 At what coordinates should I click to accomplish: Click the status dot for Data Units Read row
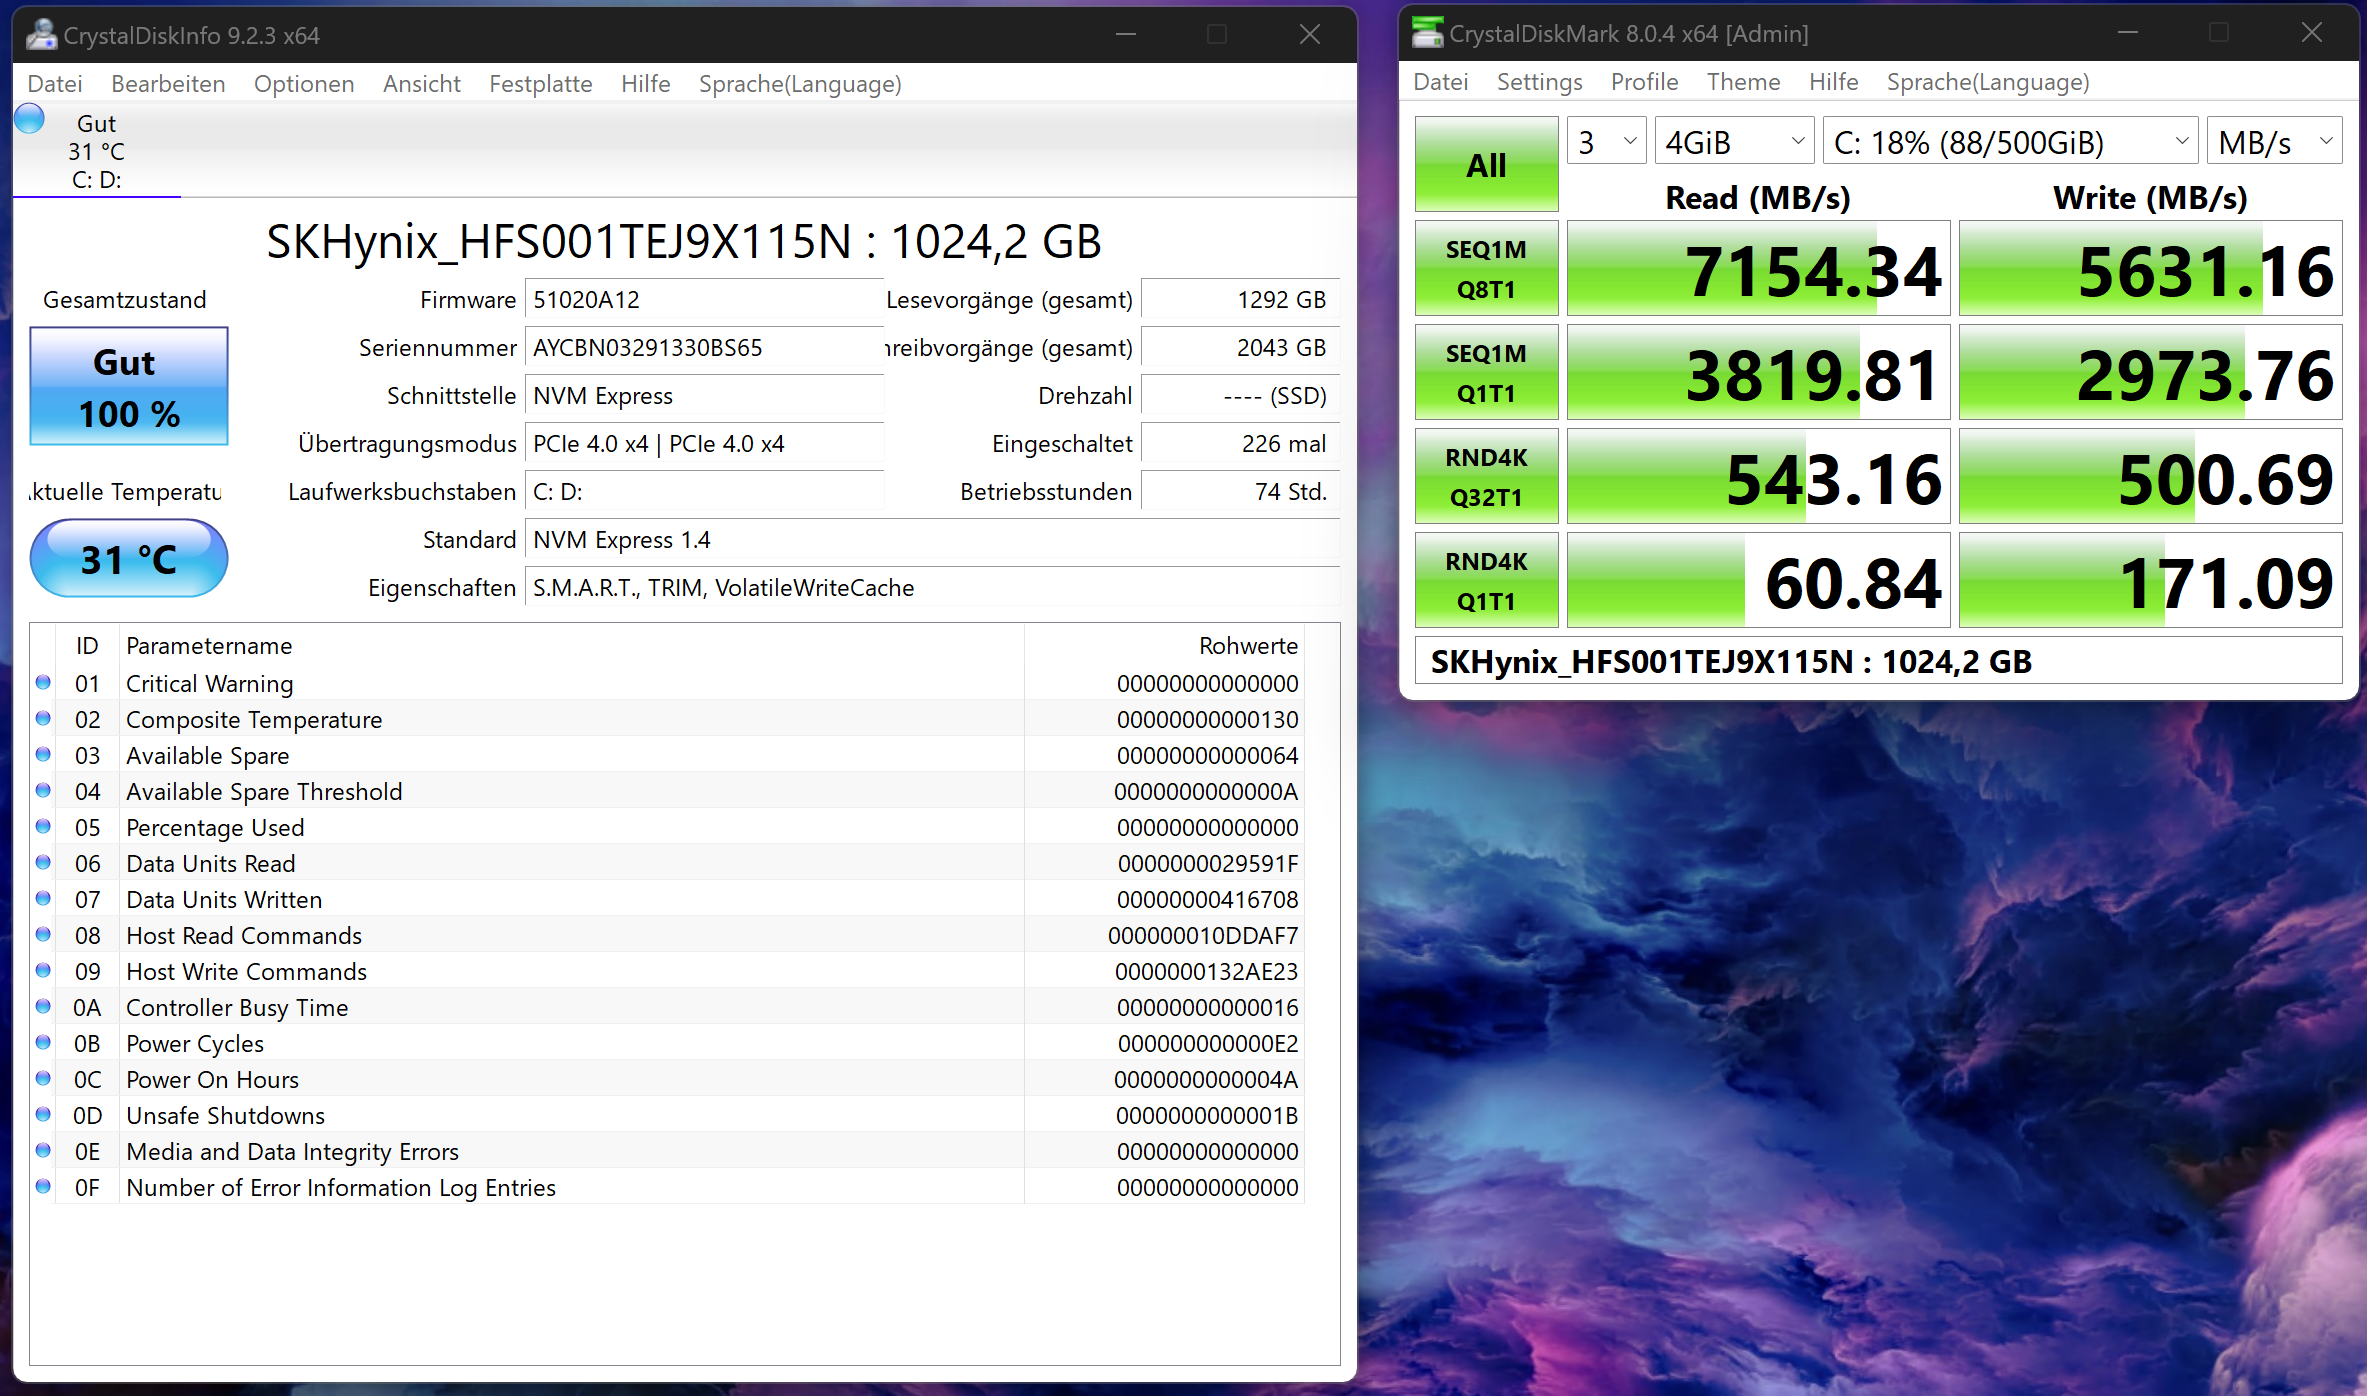[43, 863]
